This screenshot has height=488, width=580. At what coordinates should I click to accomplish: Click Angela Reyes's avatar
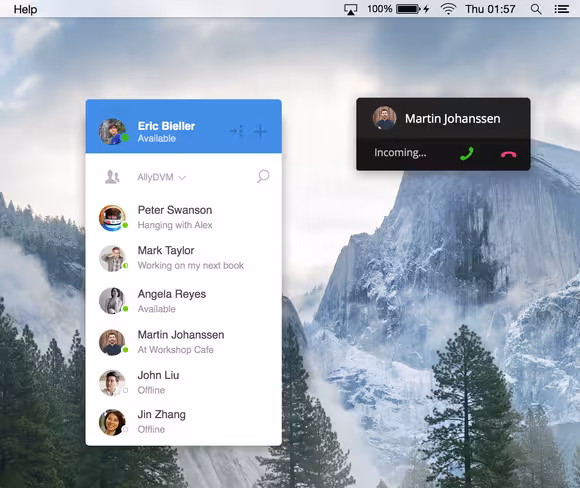point(112,301)
